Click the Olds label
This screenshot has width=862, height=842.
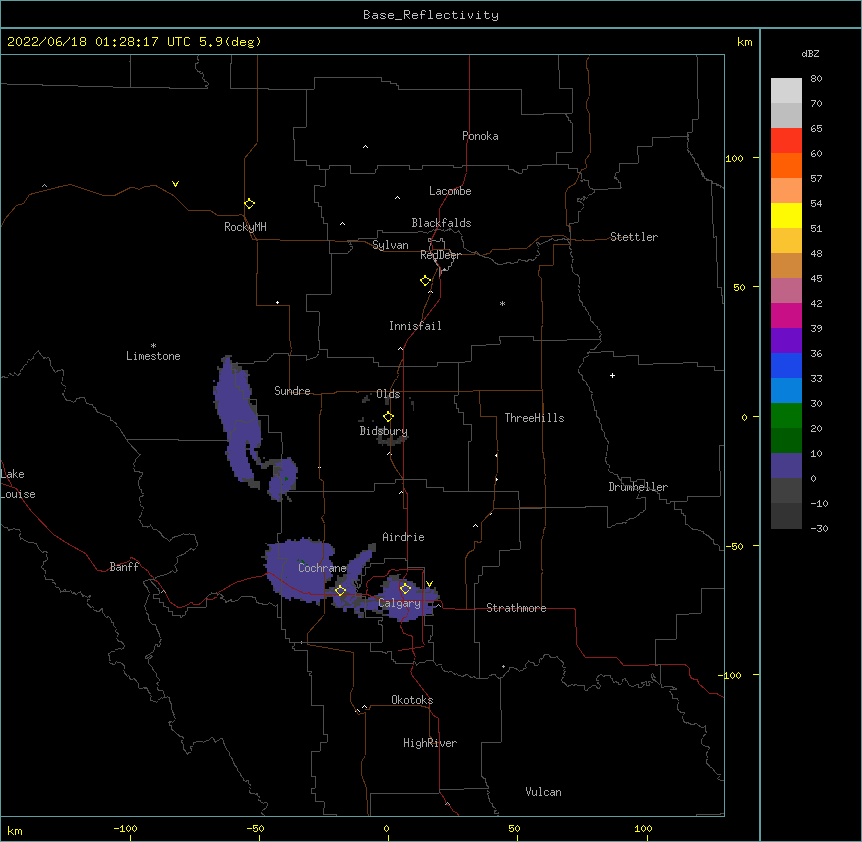coord(388,394)
